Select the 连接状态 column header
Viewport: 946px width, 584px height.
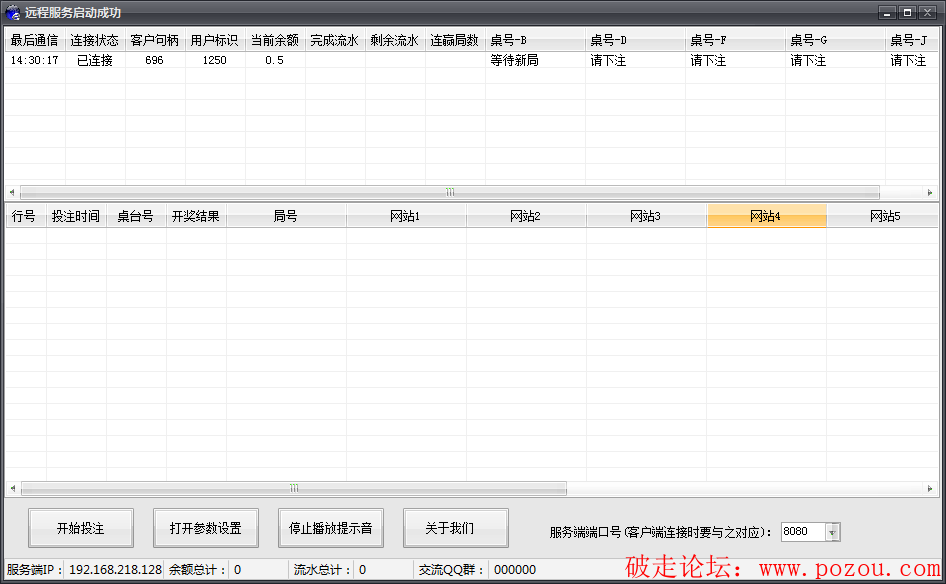click(x=95, y=40)
